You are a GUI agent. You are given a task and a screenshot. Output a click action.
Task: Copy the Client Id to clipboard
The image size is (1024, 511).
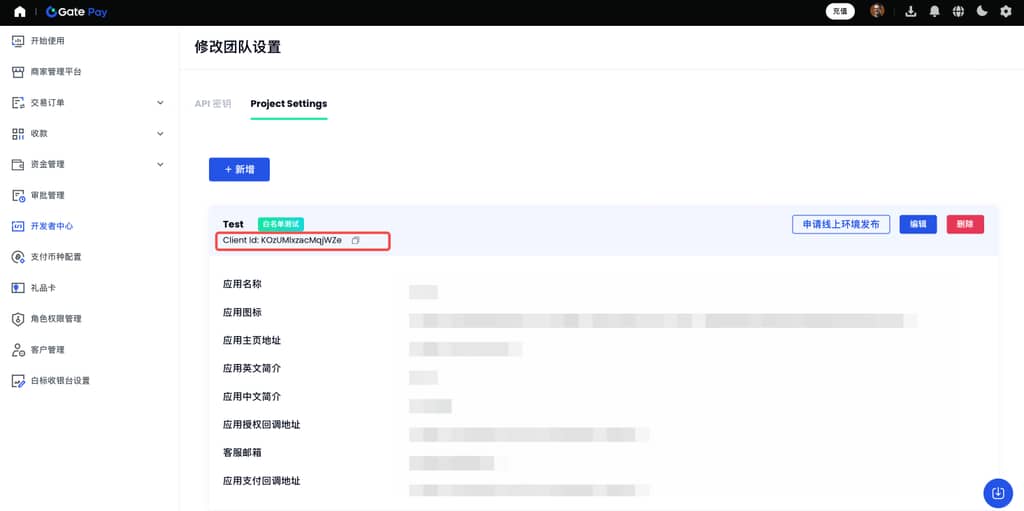[x=355, y=241]
